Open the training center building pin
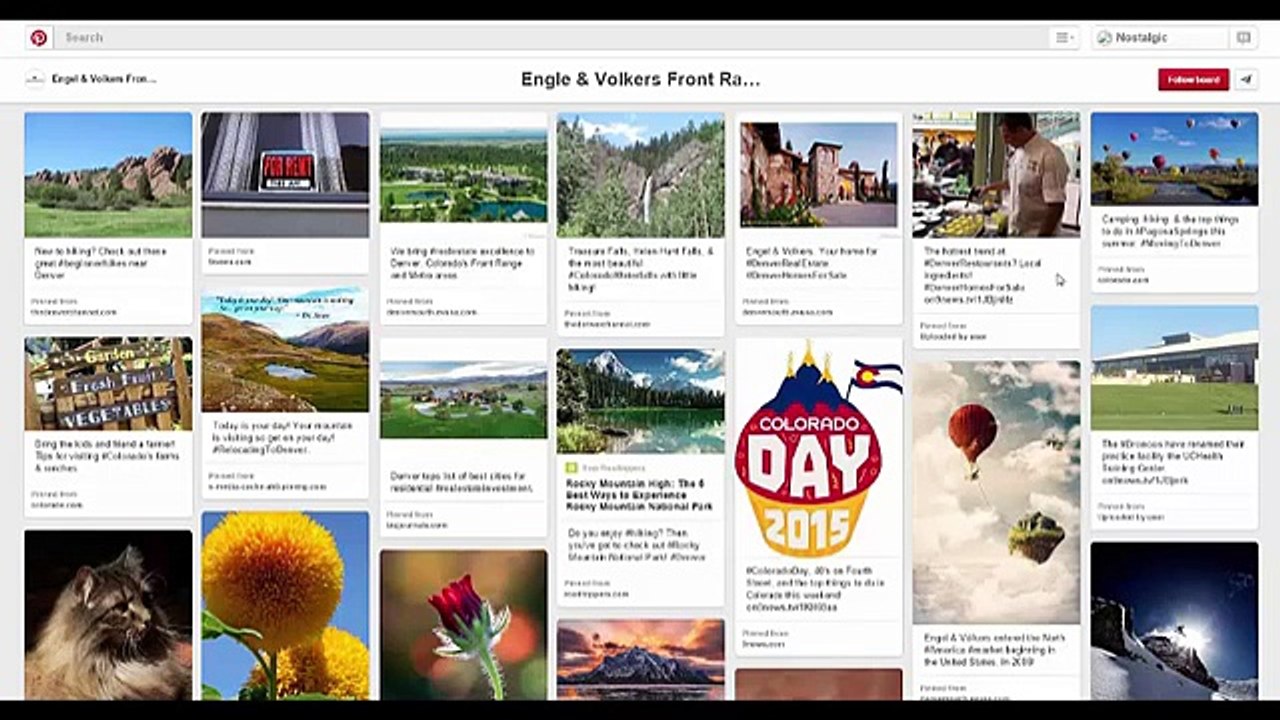The width and height of the screenshot is (1280, 720). 1174,367
